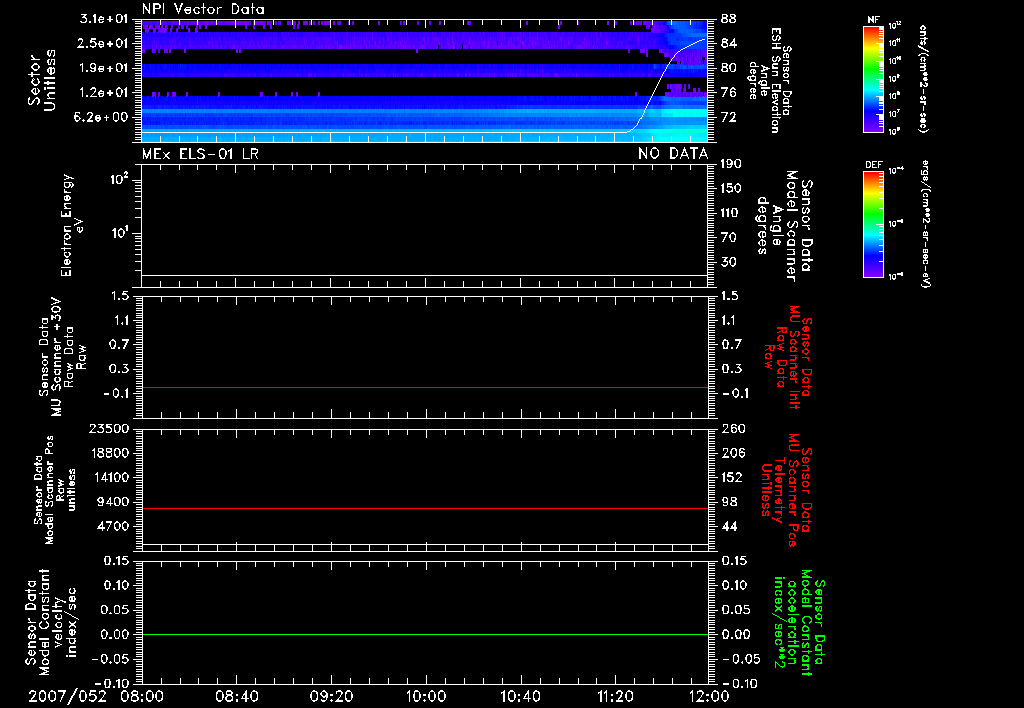Viewport: 1024px width, 708px height.
Task: Click the green "Model Constant acceleration" title
Action: (x=799, y=622)
